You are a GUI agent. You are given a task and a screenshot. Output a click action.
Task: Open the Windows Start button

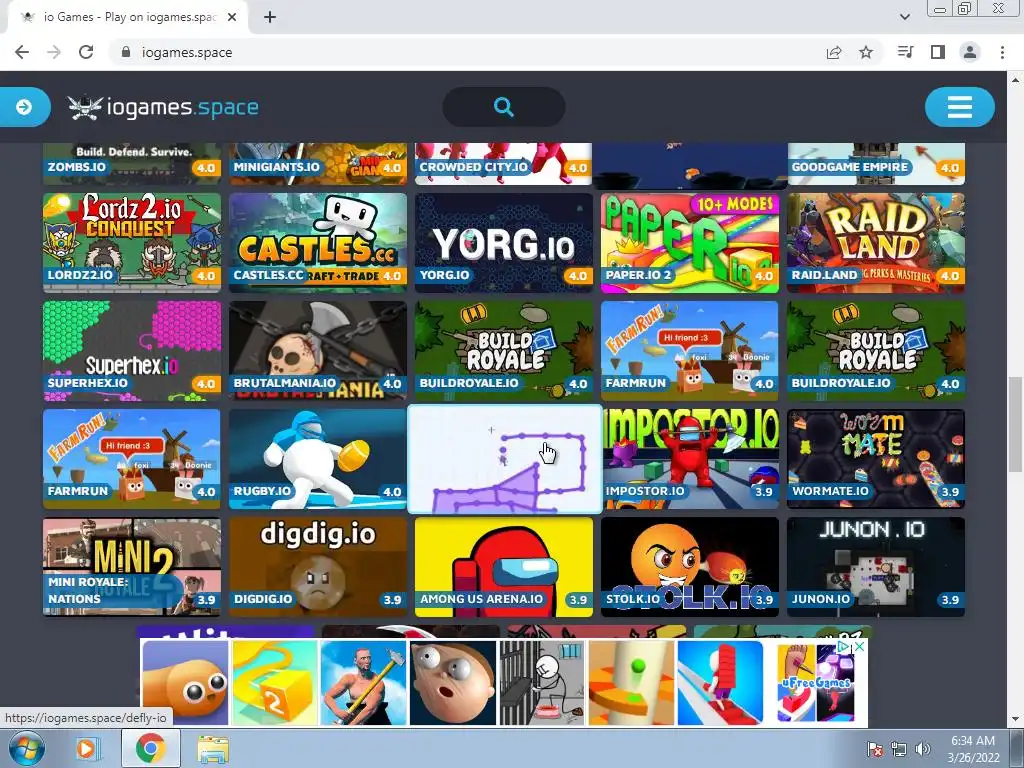point(26,748)
